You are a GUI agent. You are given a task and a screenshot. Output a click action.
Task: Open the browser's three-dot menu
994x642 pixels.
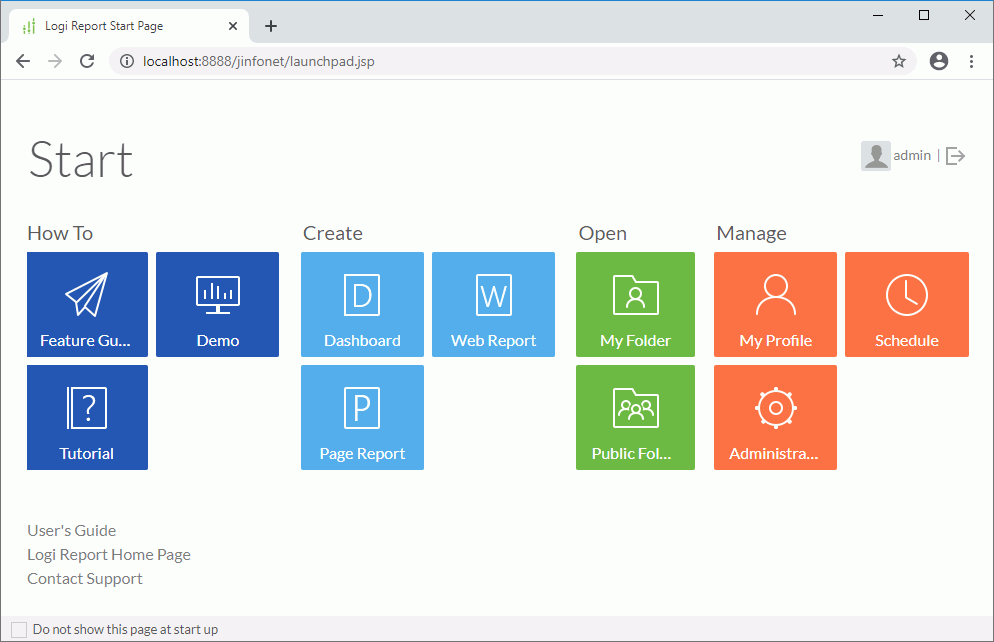coord(971,61)
